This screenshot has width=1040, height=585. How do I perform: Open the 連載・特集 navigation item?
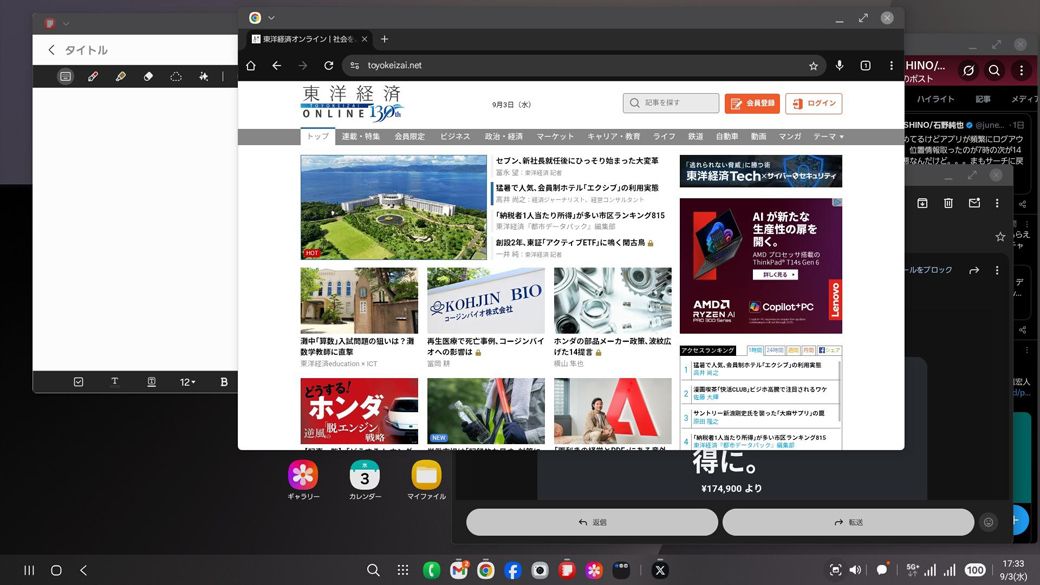(361, 136)
